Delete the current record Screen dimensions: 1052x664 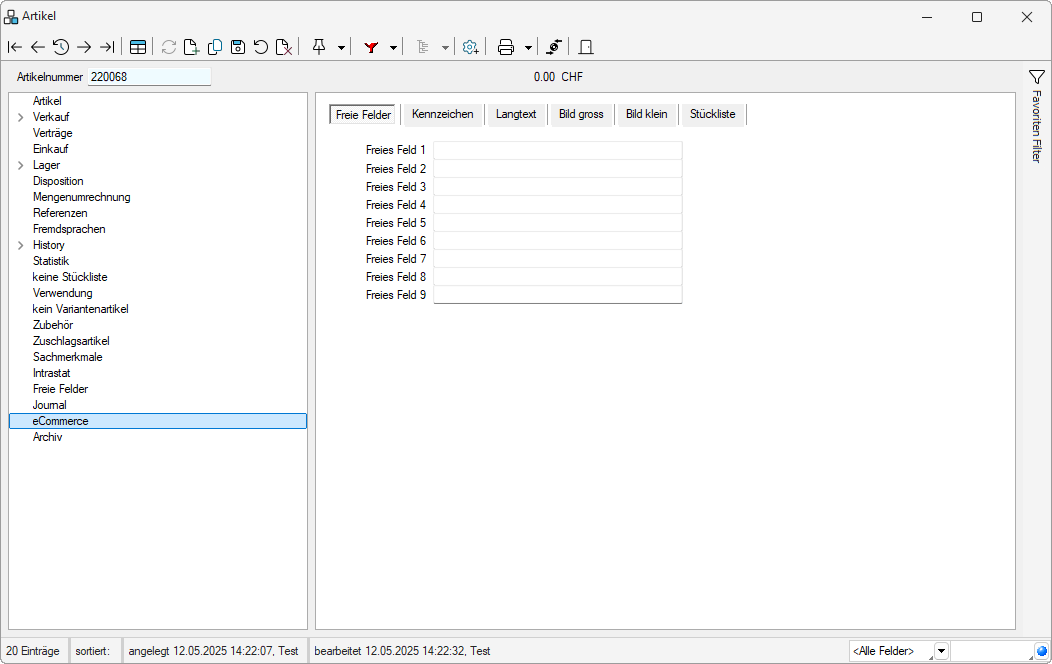284,47
